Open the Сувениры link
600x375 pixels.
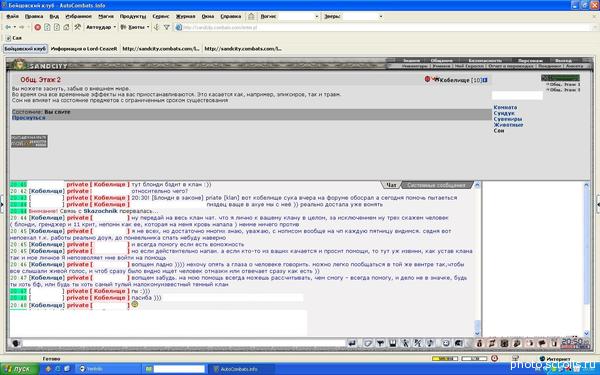(x=508, y=119)
